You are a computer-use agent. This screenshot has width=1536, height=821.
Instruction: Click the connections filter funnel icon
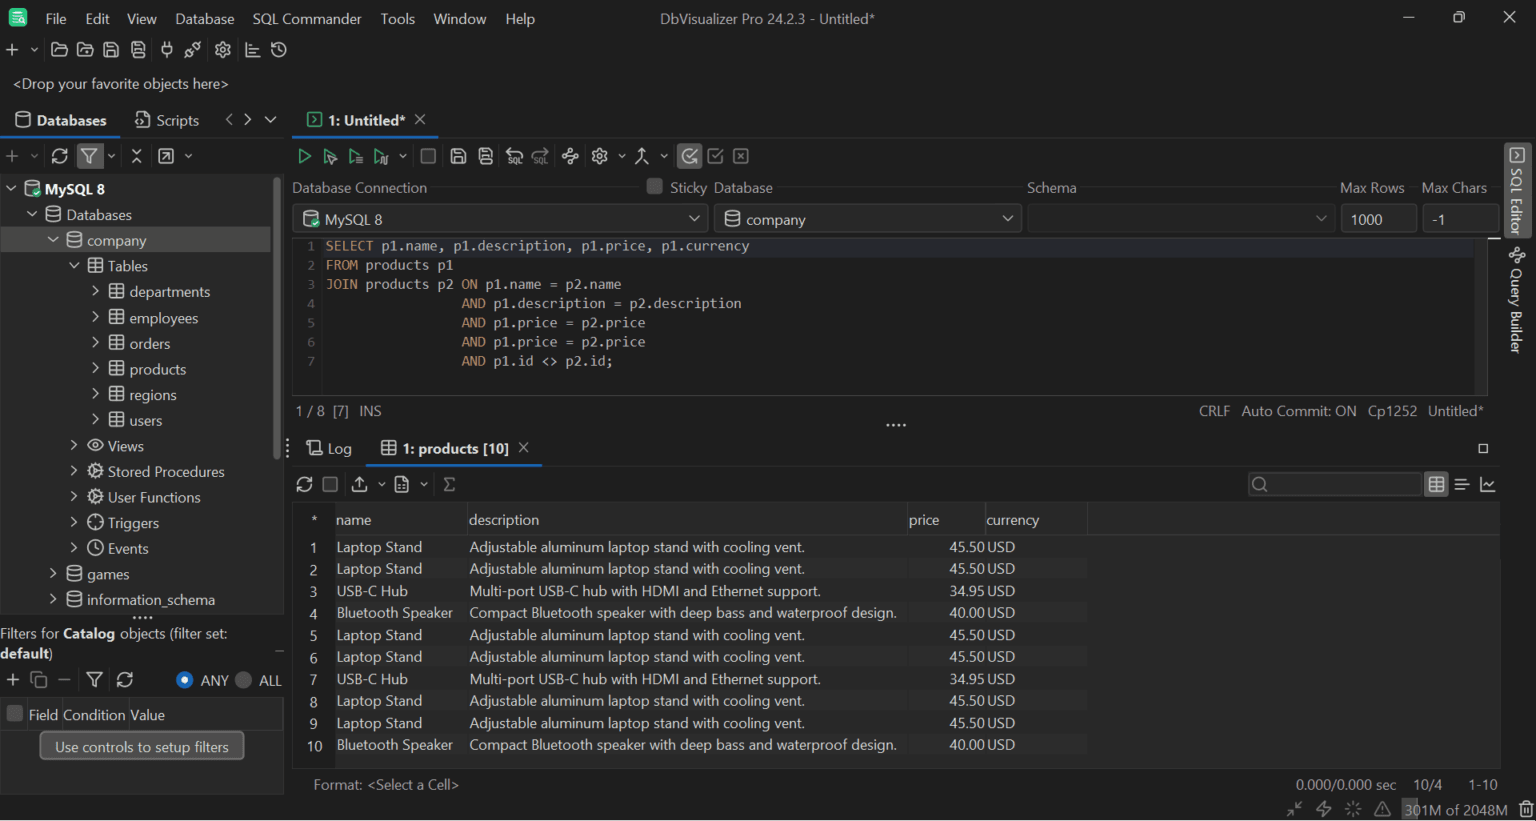point(91,156)
